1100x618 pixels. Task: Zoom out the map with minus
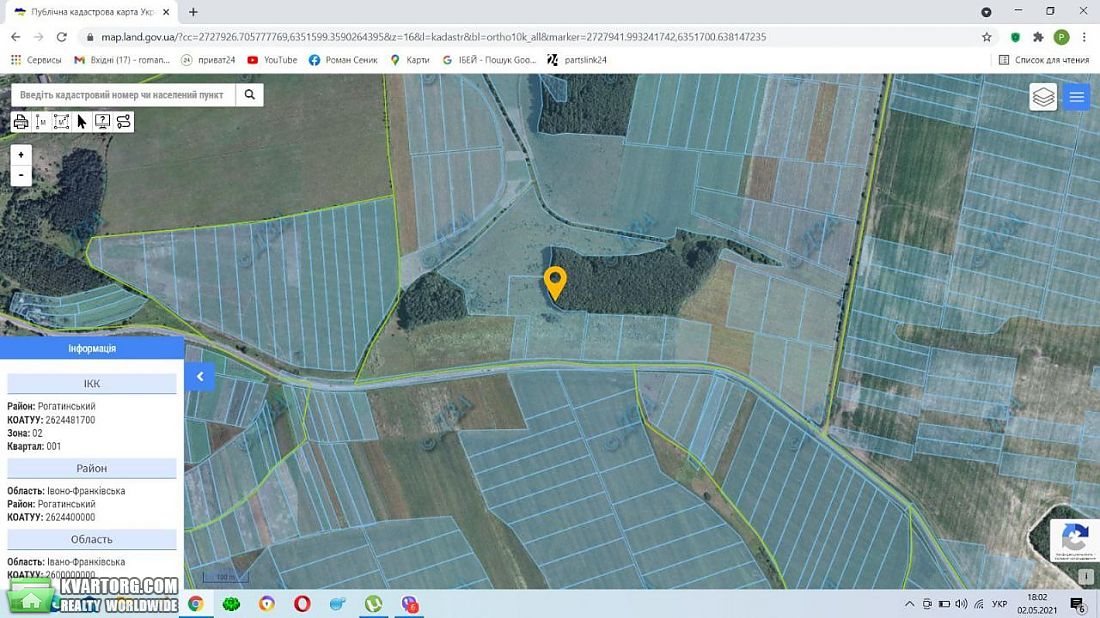click(21, 175)
